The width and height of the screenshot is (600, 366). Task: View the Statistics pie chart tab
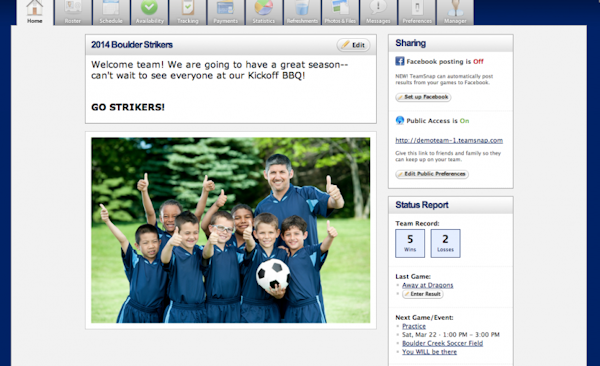(264, 12)
